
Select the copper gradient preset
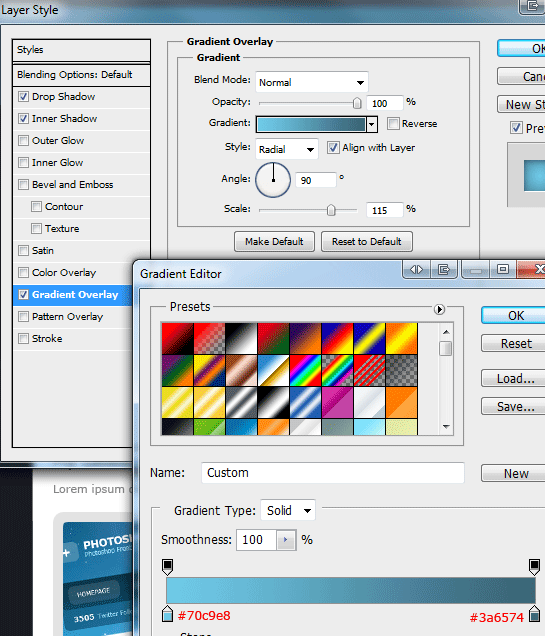(241, 371)
